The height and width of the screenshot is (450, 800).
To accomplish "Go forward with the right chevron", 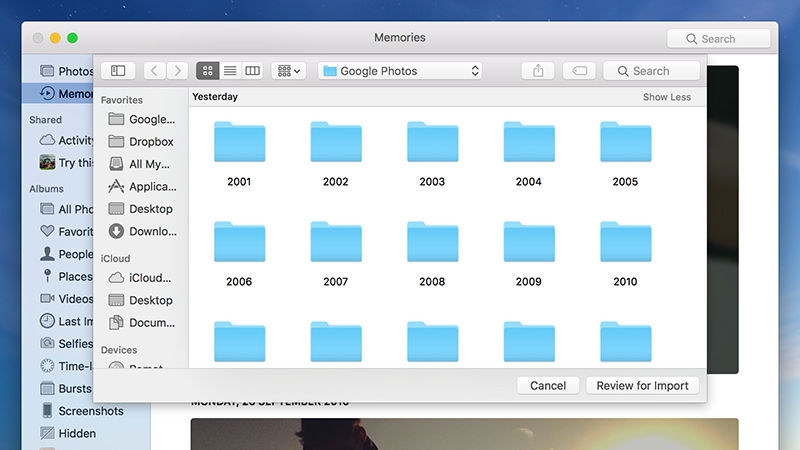I will click(x=177, y=70).
